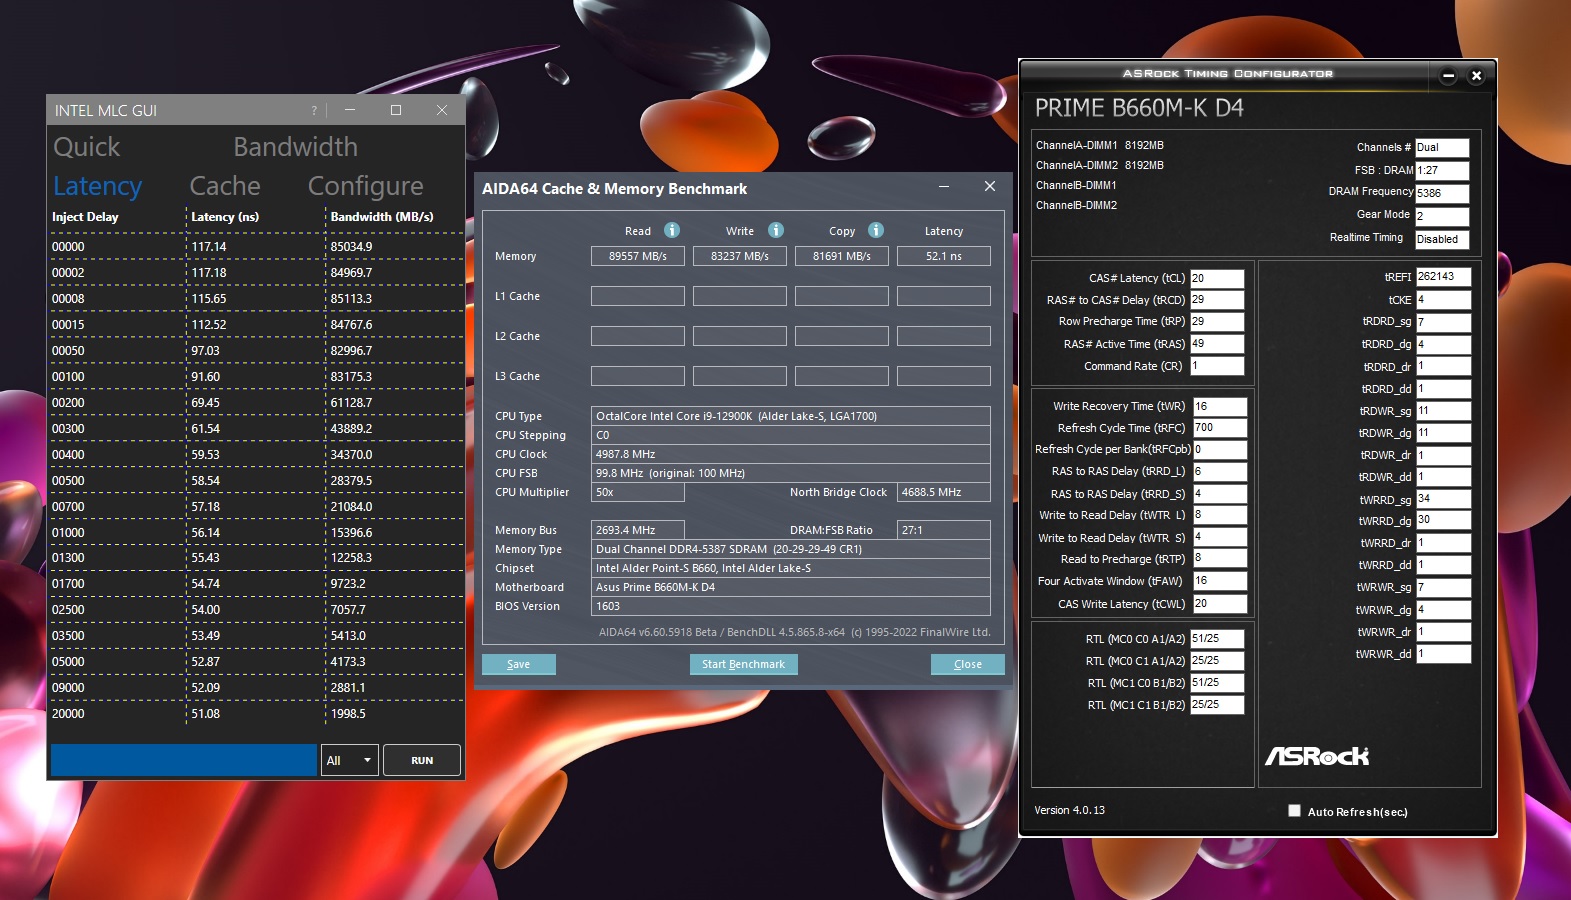Minimize the AIDA64 benchmark window
1571x900 pixels.
pos(943,187)
